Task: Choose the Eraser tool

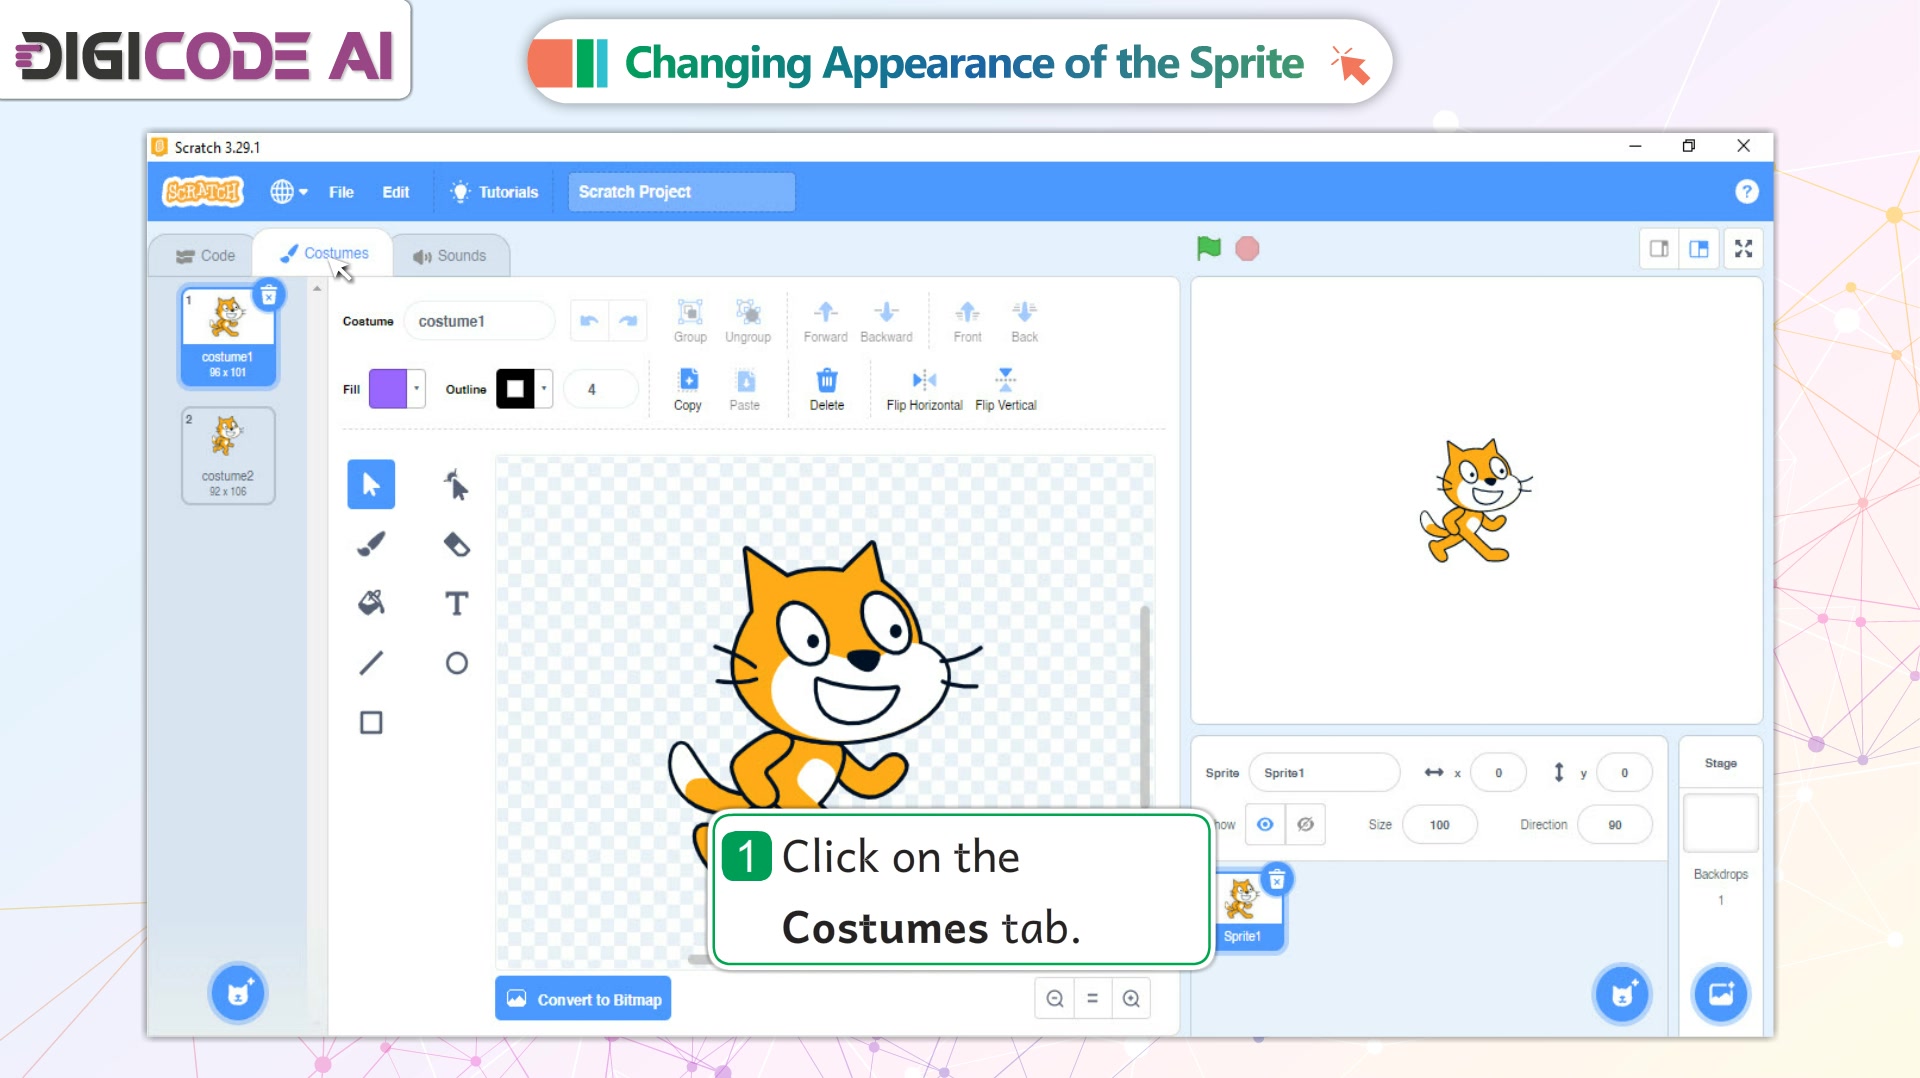Action: (456, 544)
